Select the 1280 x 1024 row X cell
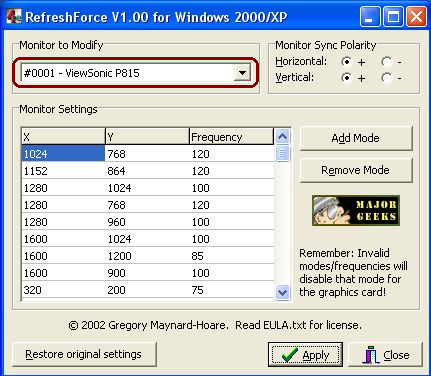Image resolution: width=431 pixels, height=376 pixels. 63,188
